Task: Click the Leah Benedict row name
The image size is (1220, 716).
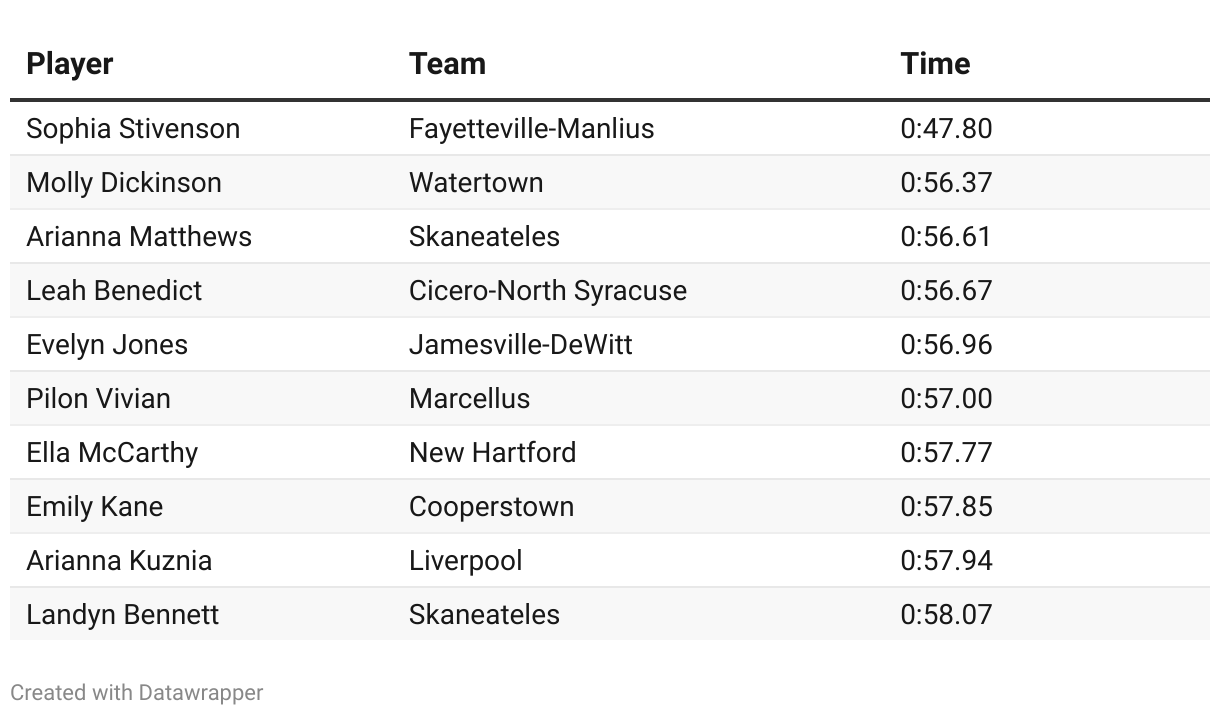Action: (114, 291)
